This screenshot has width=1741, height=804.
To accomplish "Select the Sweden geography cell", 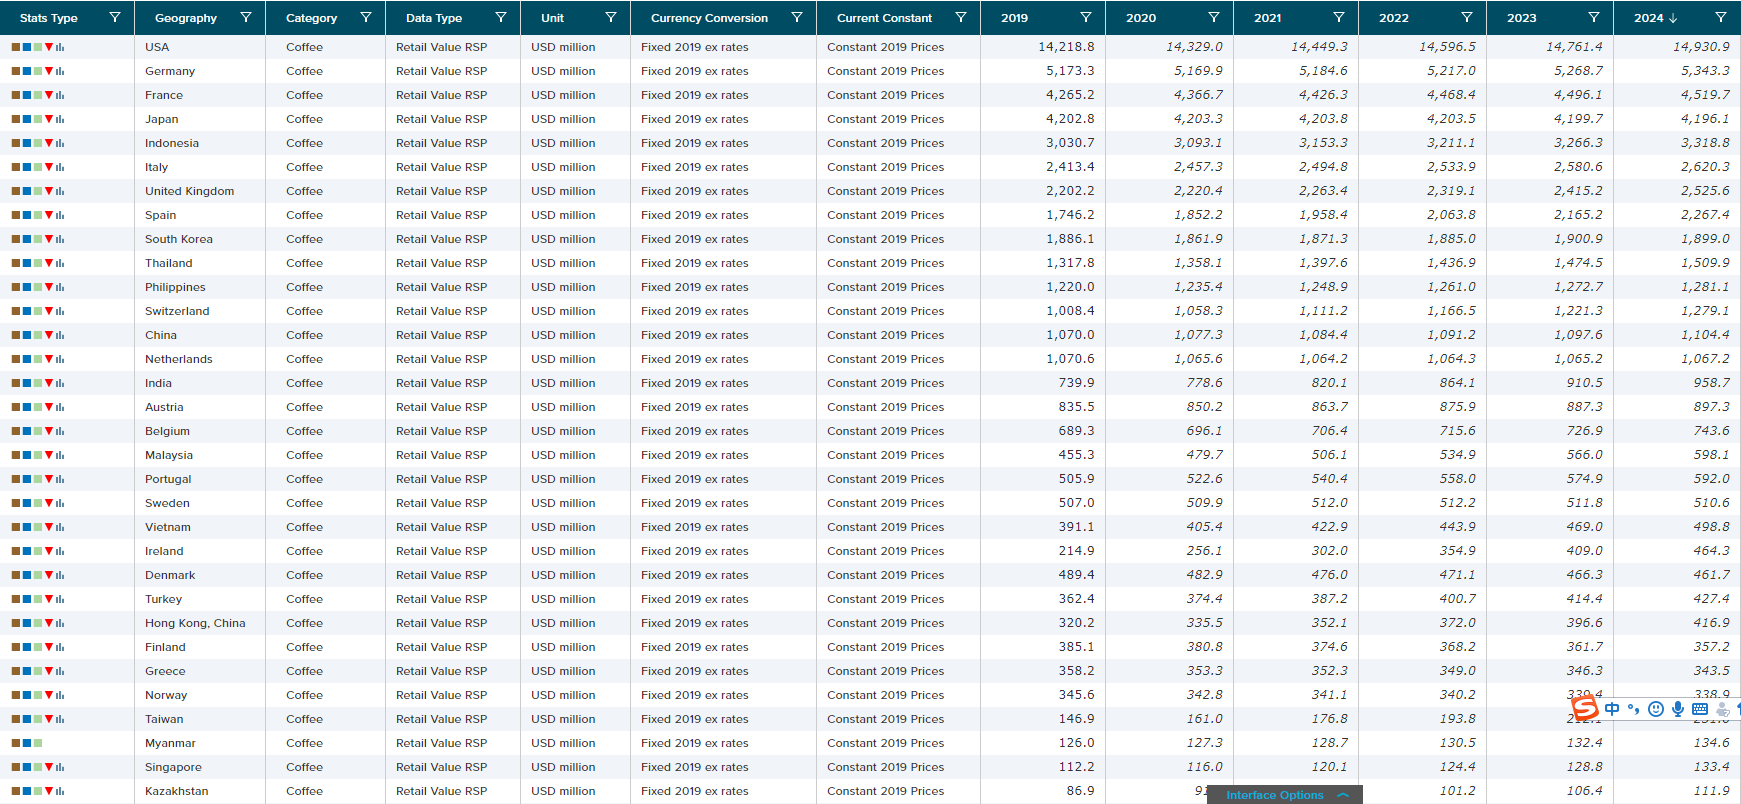I will point(200,503).
